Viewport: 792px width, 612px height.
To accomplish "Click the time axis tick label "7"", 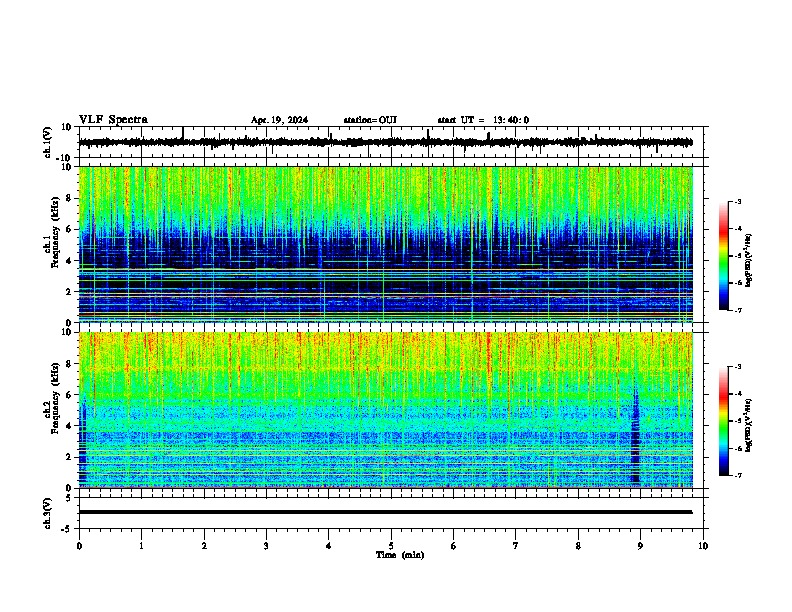I will point(516,546).
